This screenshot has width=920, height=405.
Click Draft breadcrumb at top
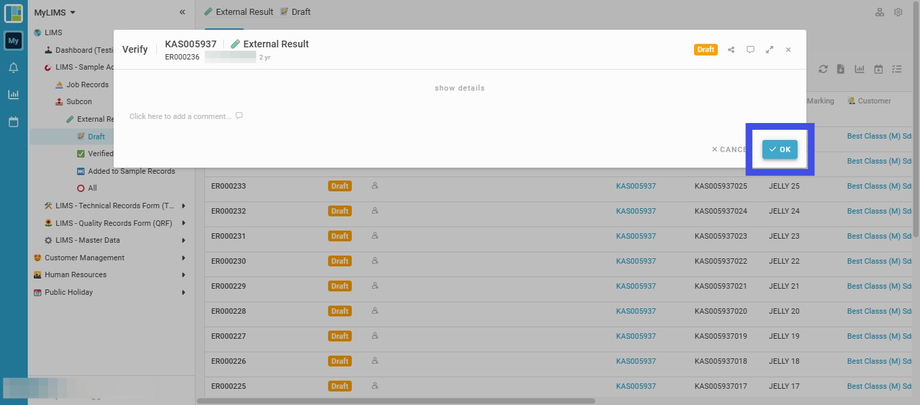(295, 12)
